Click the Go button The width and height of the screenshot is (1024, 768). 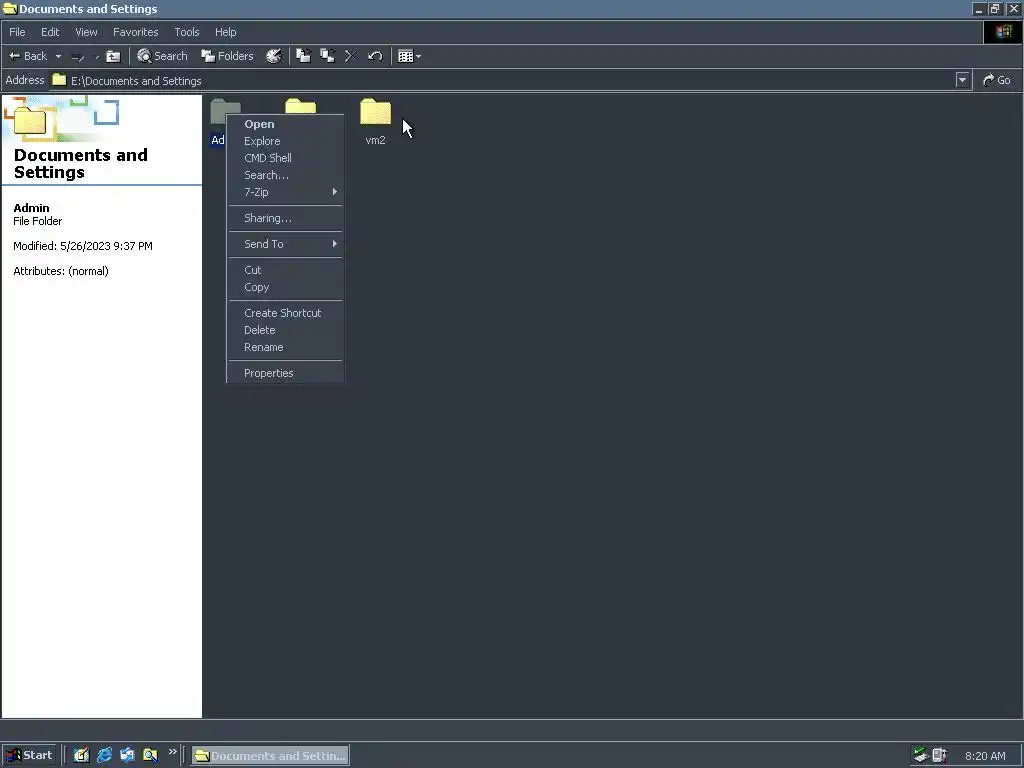click(x=997, y=80)
